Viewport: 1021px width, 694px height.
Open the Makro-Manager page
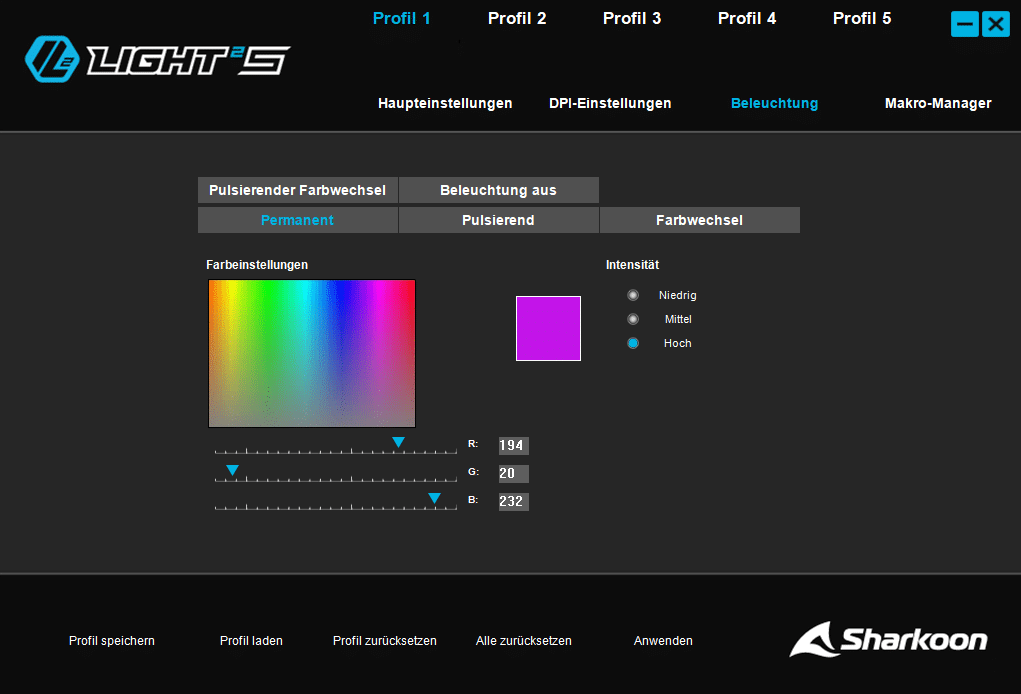[938, 103]
